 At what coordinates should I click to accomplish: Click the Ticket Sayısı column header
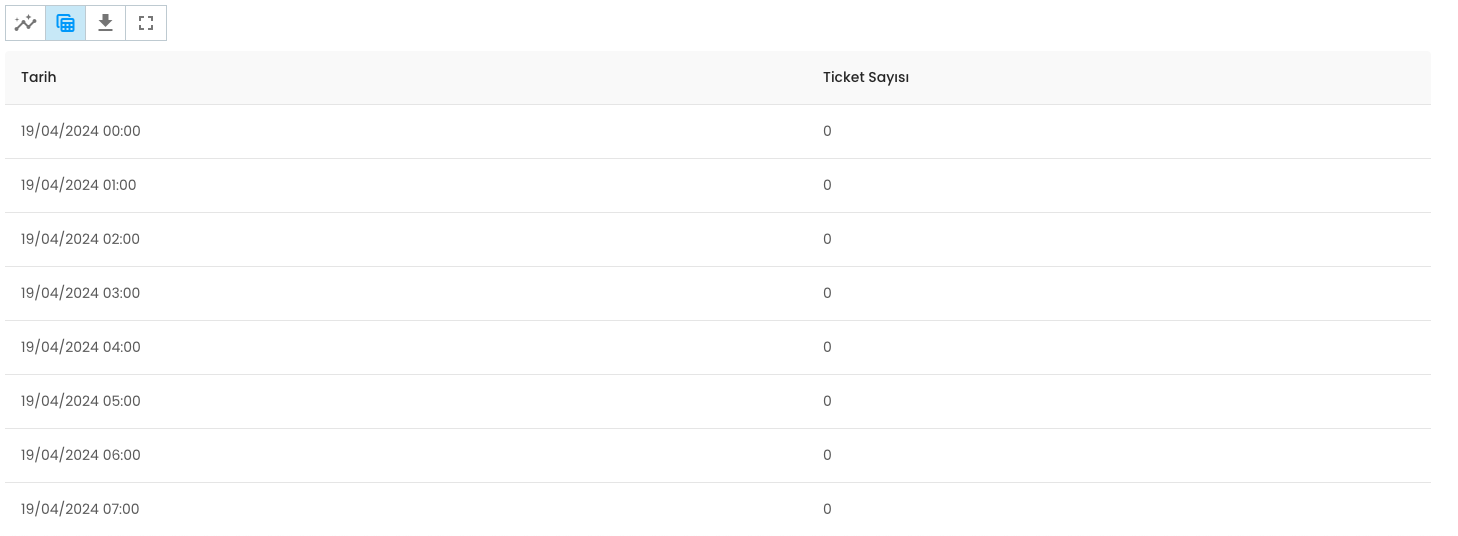(x=866, y=77)
